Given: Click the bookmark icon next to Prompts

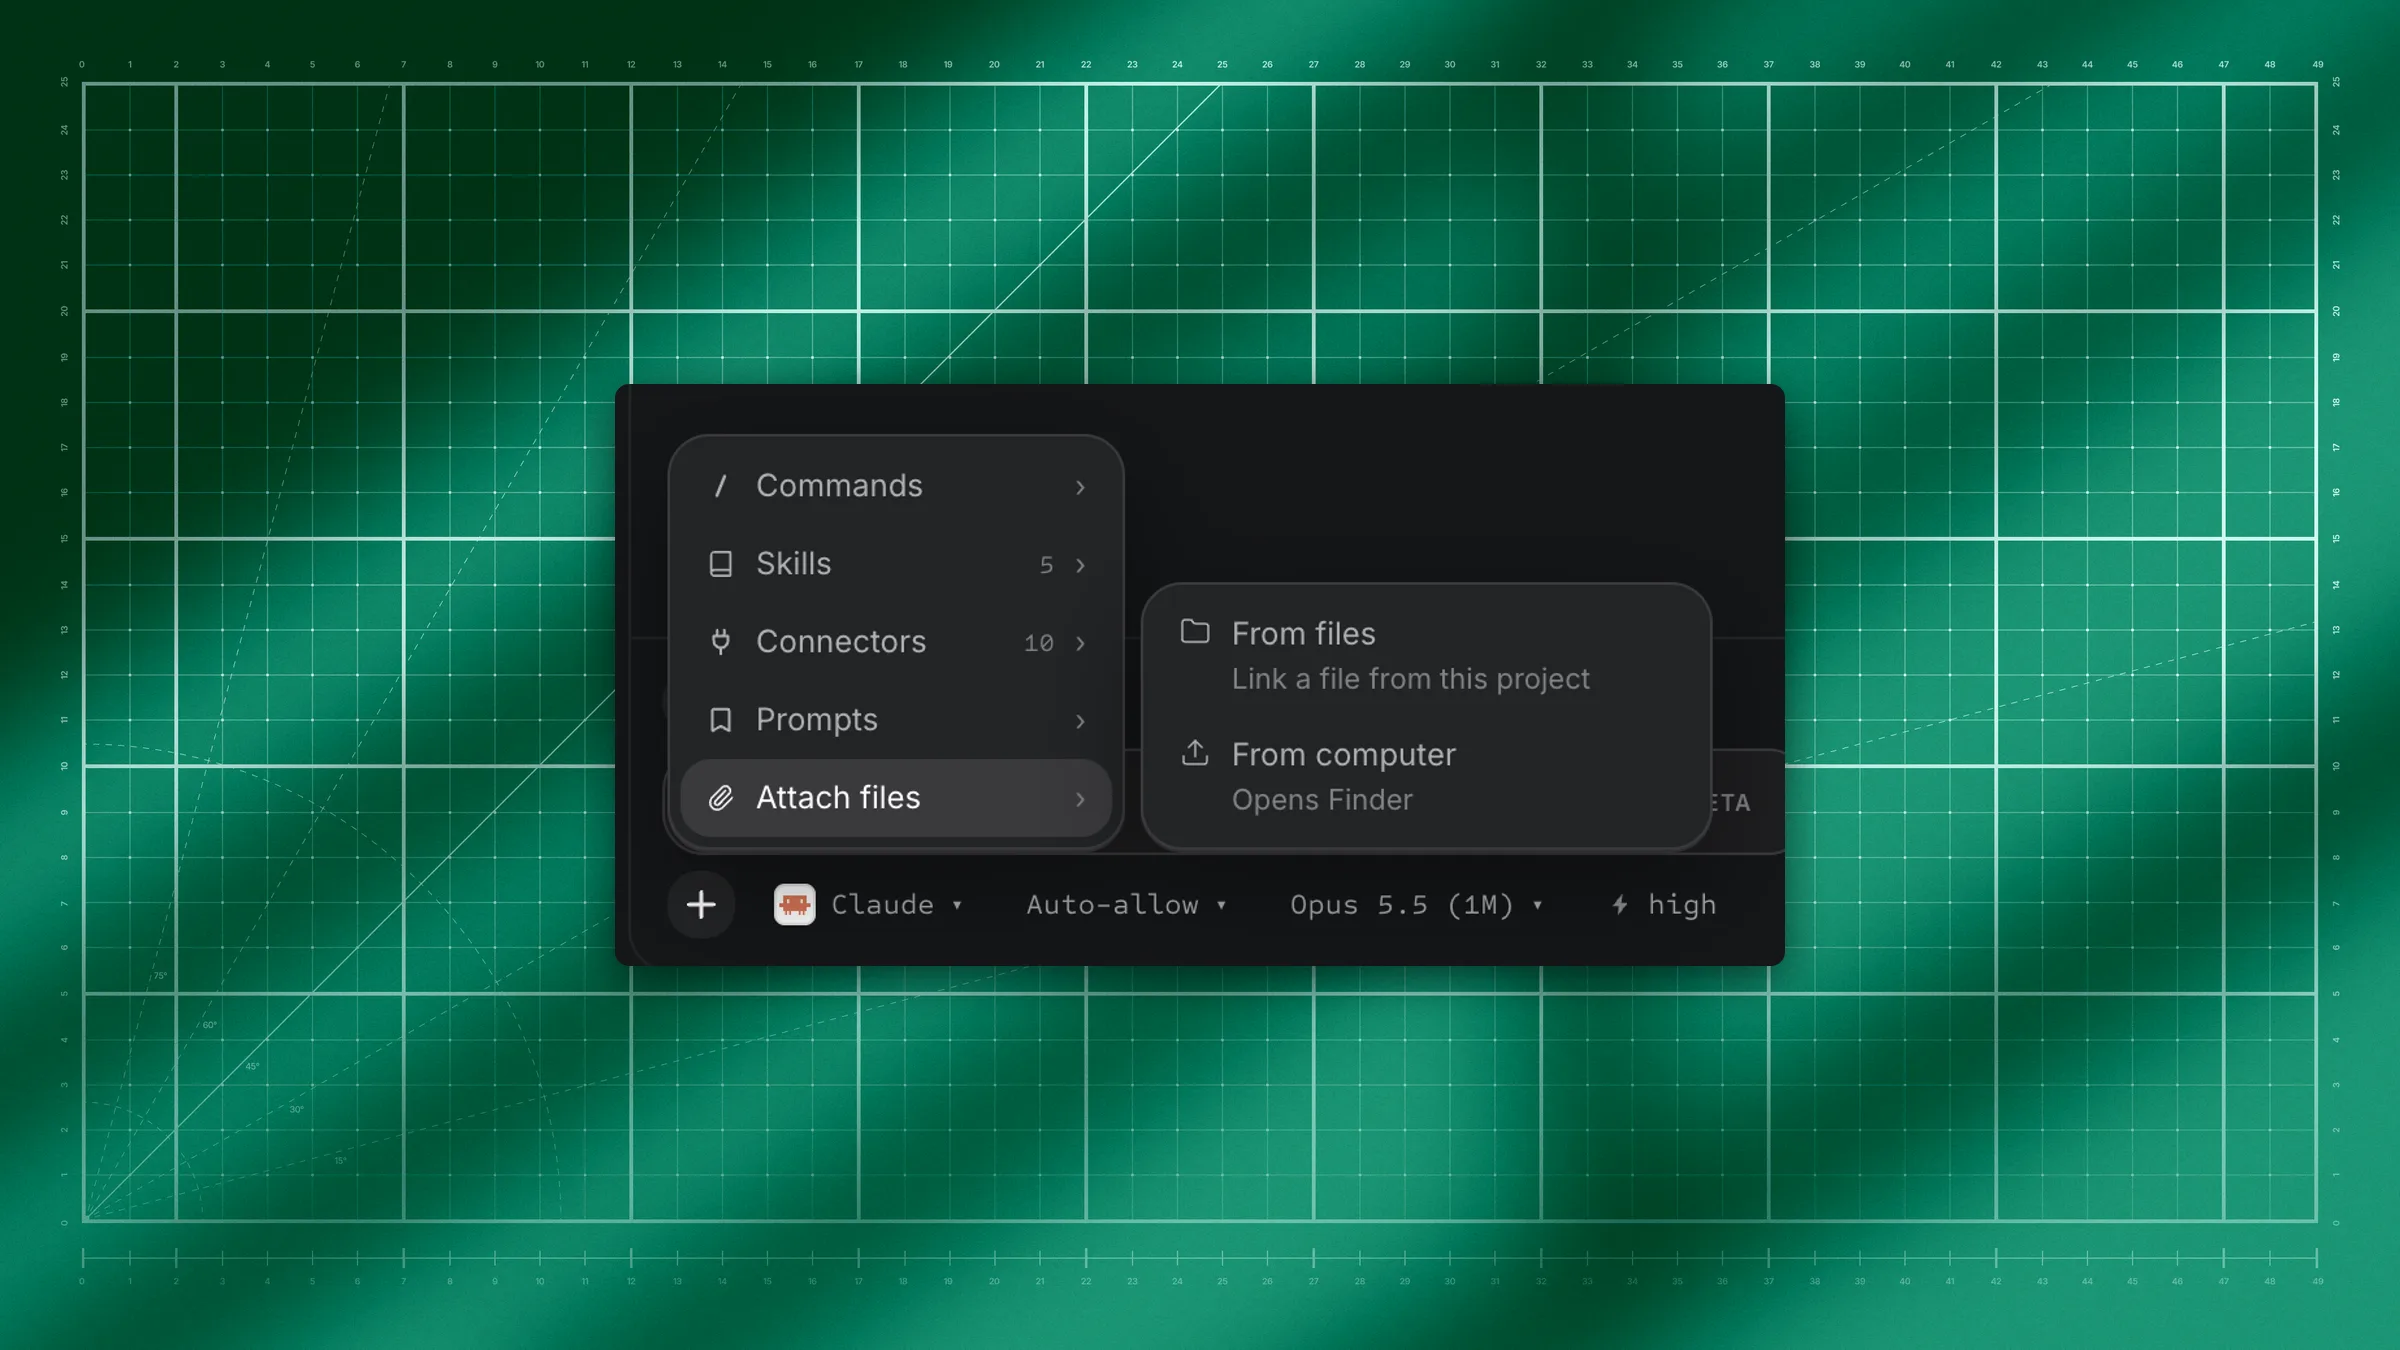Looking at the screenshot, I should click(720, 720).
